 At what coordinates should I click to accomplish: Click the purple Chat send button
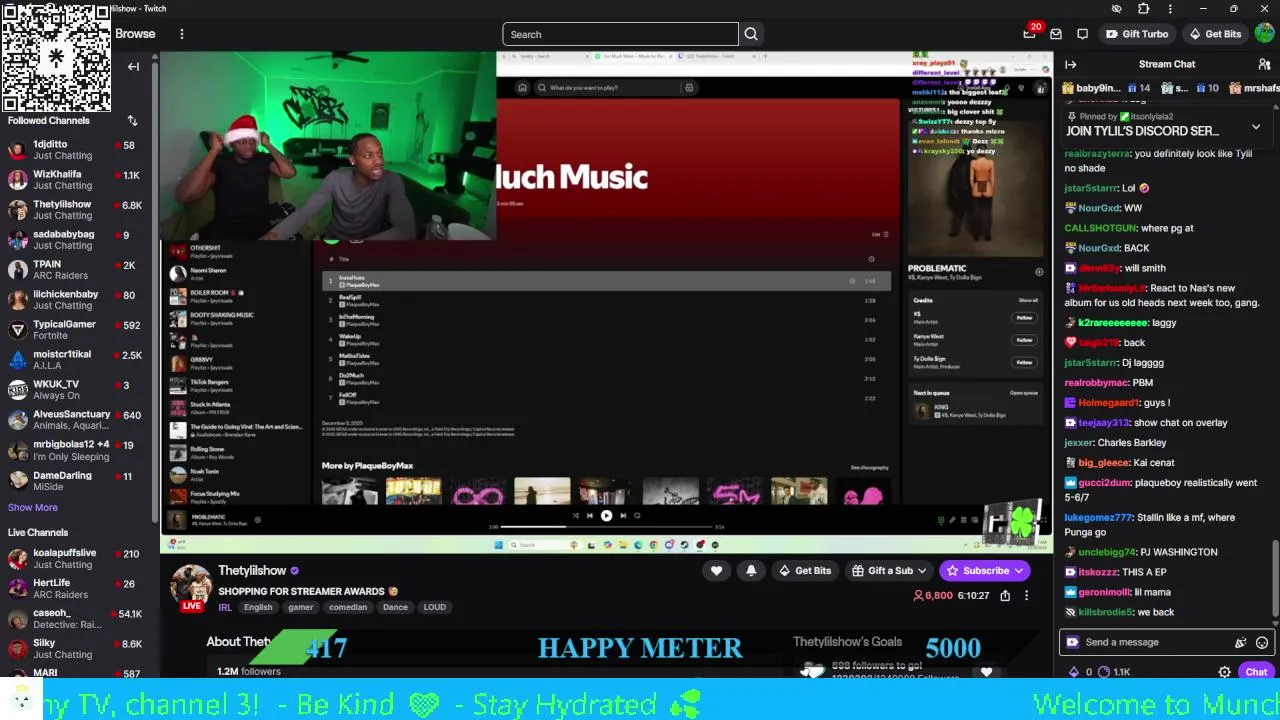tap(1255, 672)
